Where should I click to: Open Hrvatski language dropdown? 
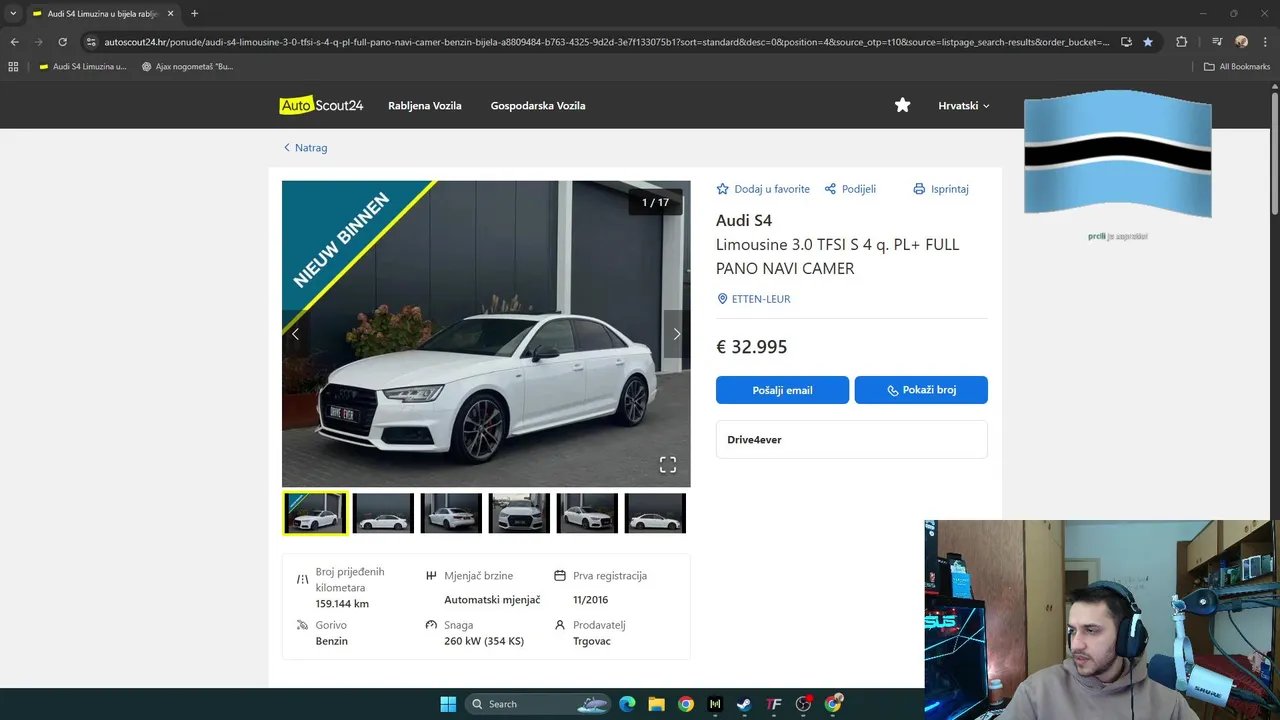pyautogui.click(x=964, y=105)
